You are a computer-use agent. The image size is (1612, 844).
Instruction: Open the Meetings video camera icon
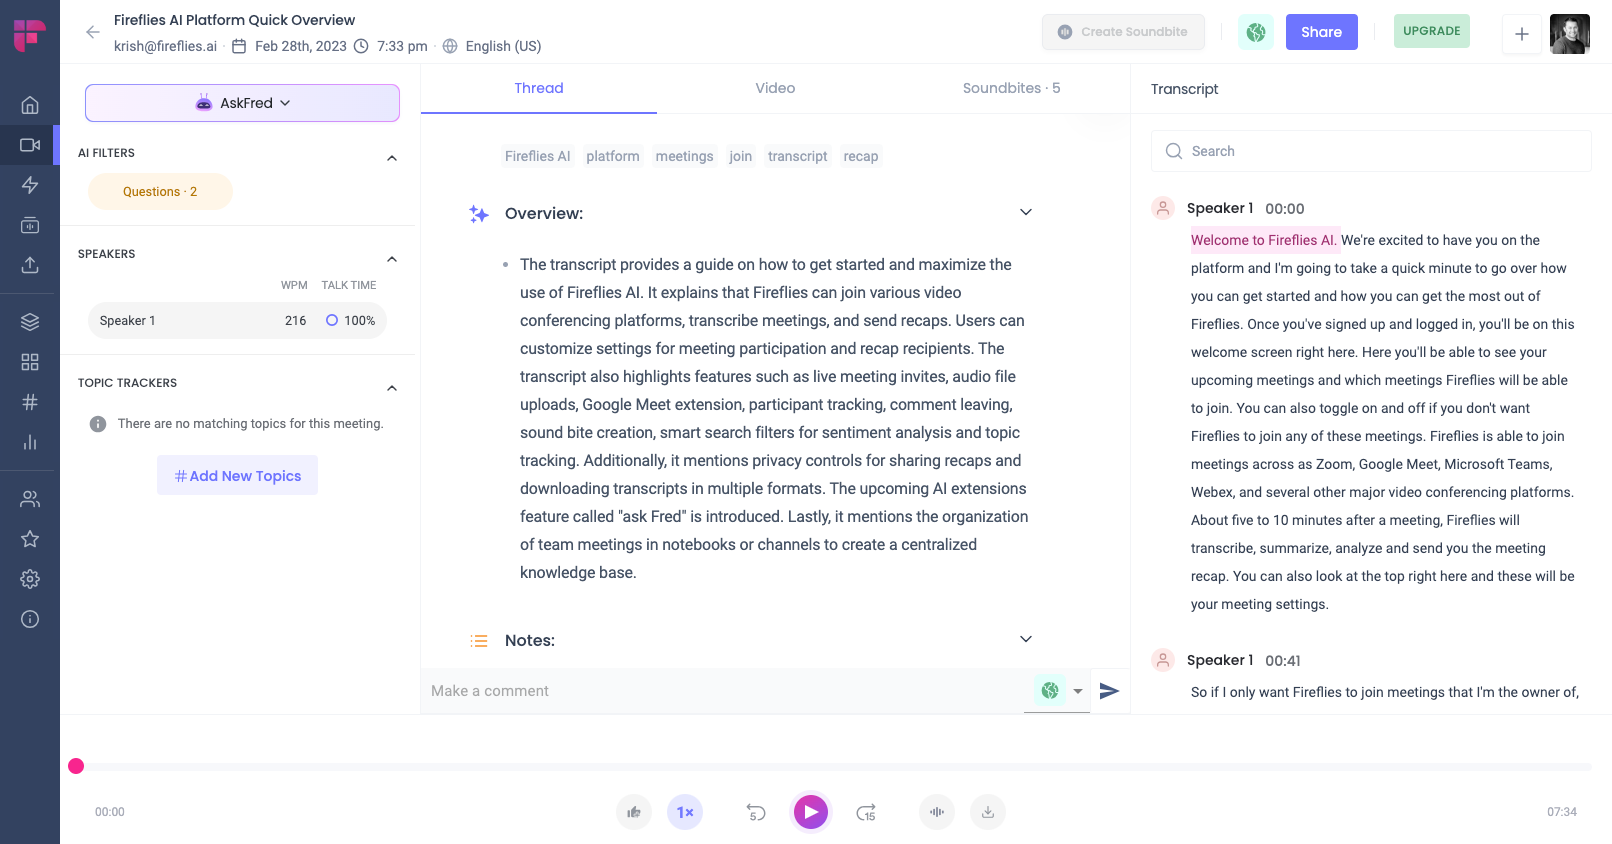coord(30,145)
